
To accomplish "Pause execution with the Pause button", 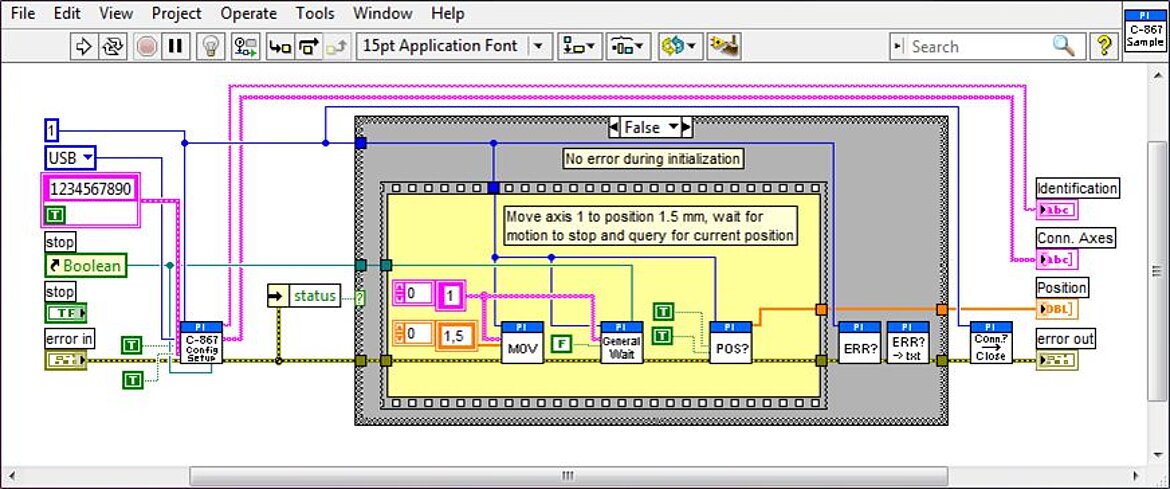I will pos(175,46).
